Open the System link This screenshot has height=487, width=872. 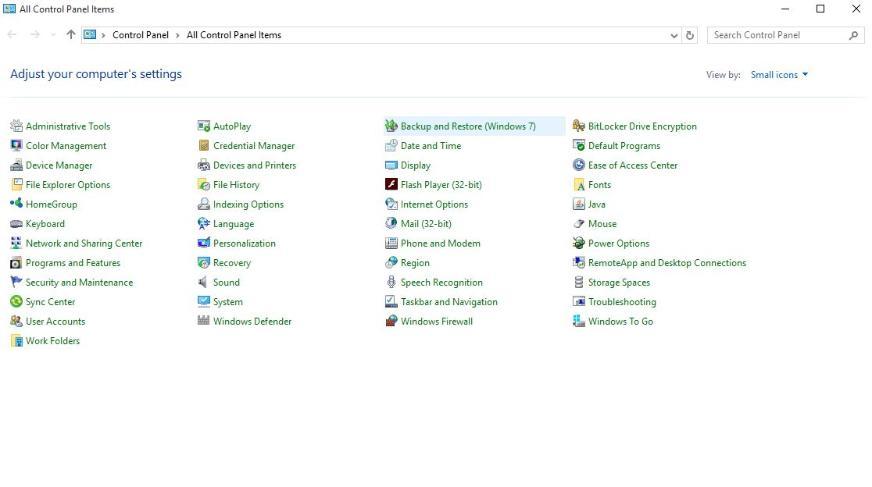tap(227, 302)
